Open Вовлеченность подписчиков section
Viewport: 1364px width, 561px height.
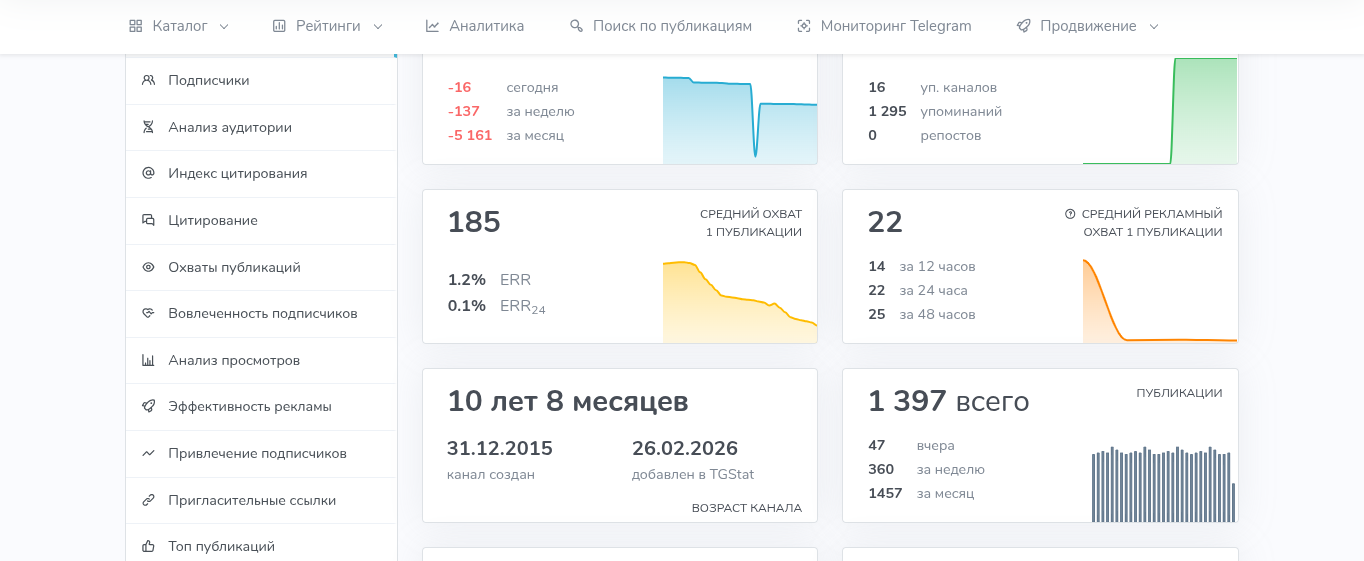261,313
